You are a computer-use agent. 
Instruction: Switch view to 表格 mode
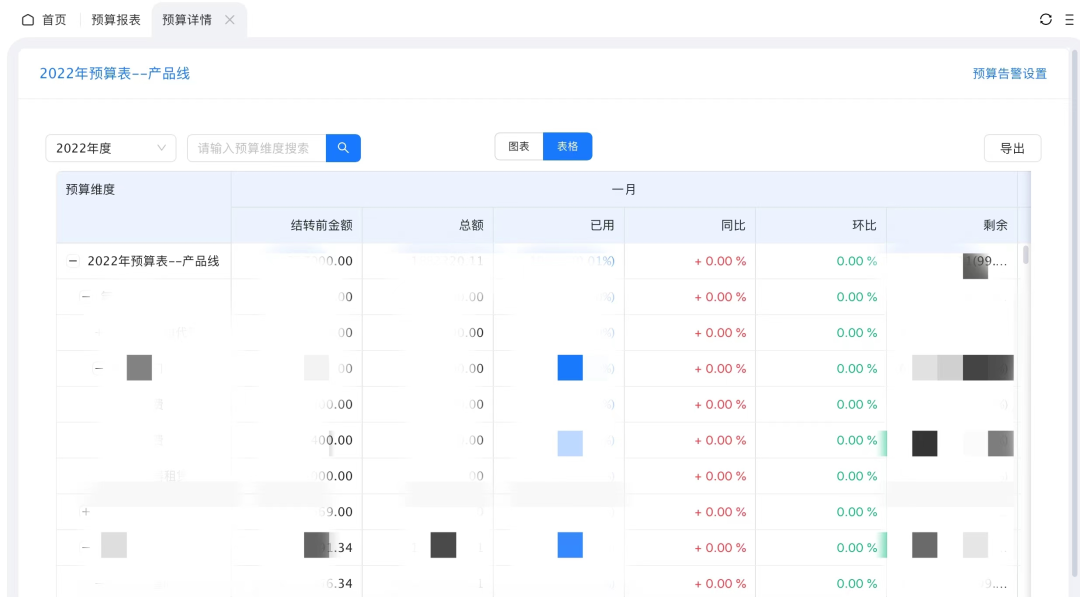[x=567, y=146]
